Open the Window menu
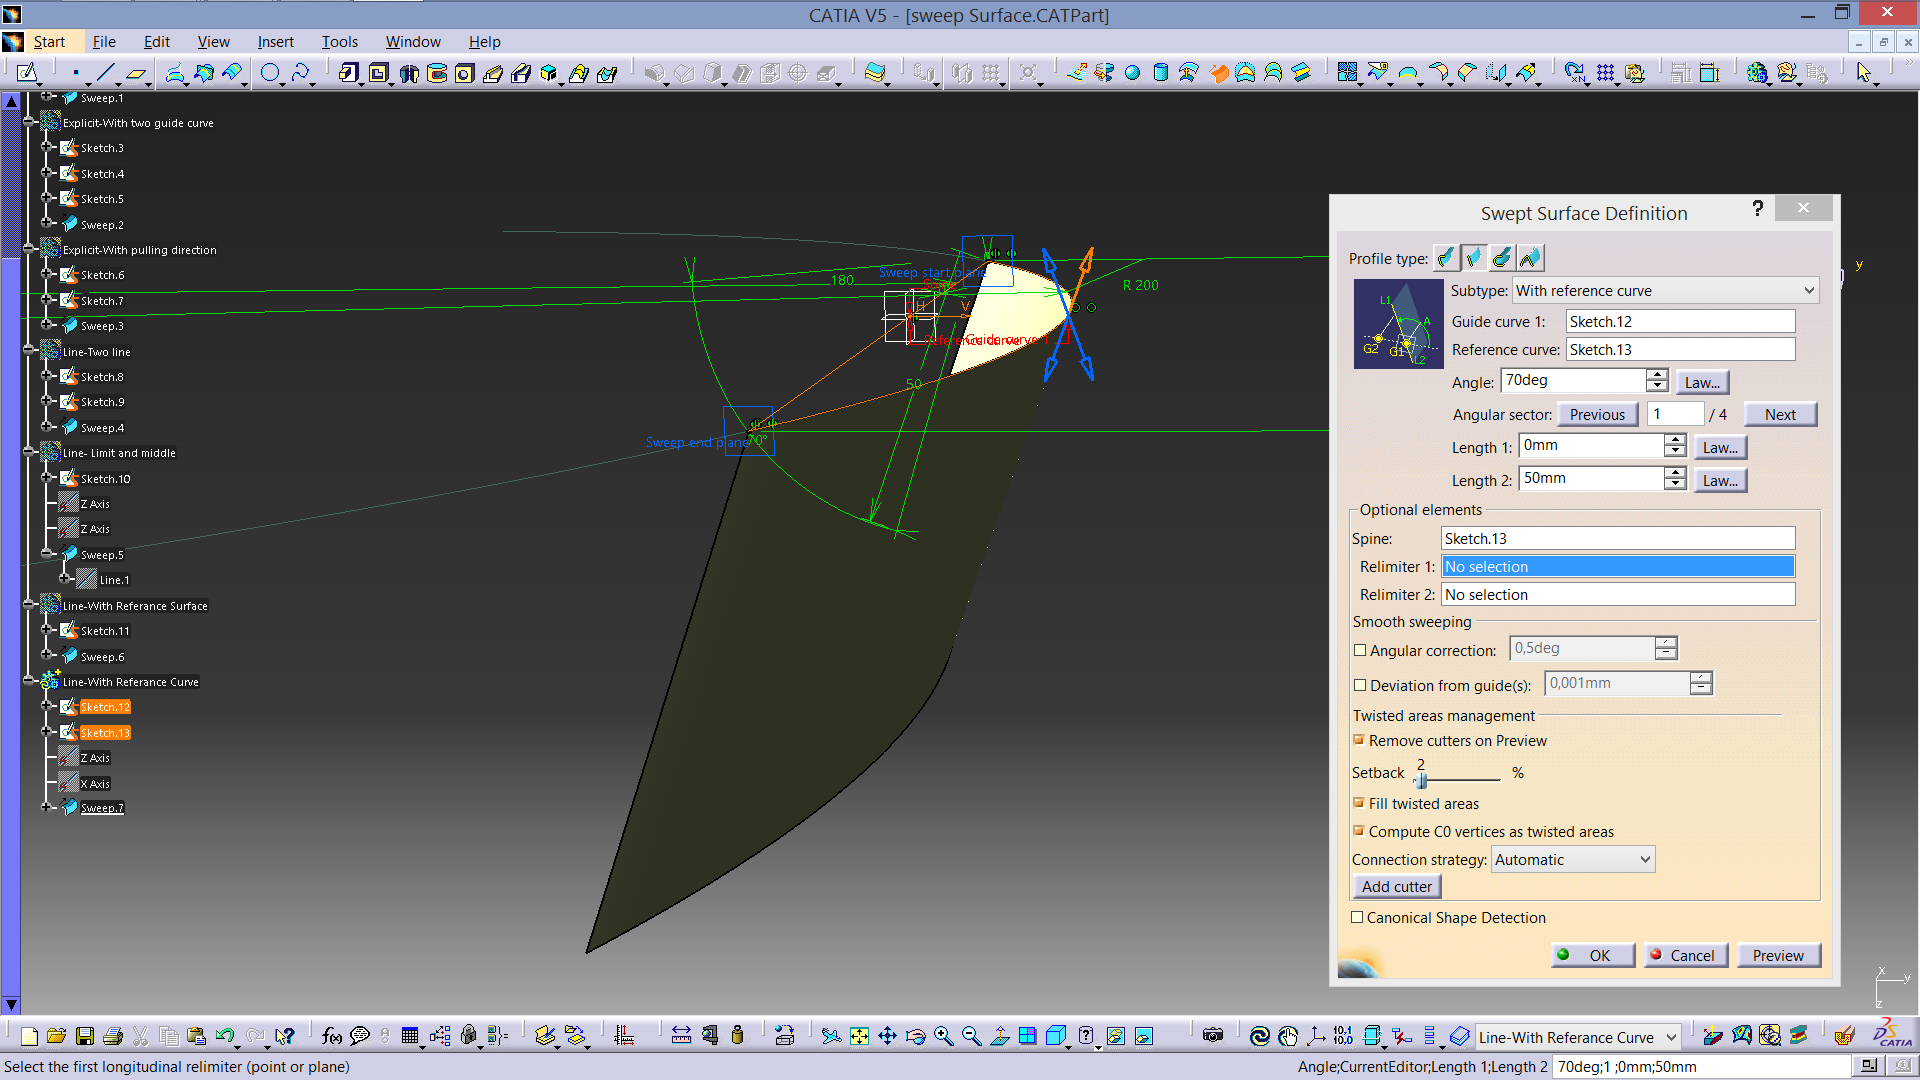Image resolution: width=1920 pixels, height=1080 pixels. click(413, 42)
